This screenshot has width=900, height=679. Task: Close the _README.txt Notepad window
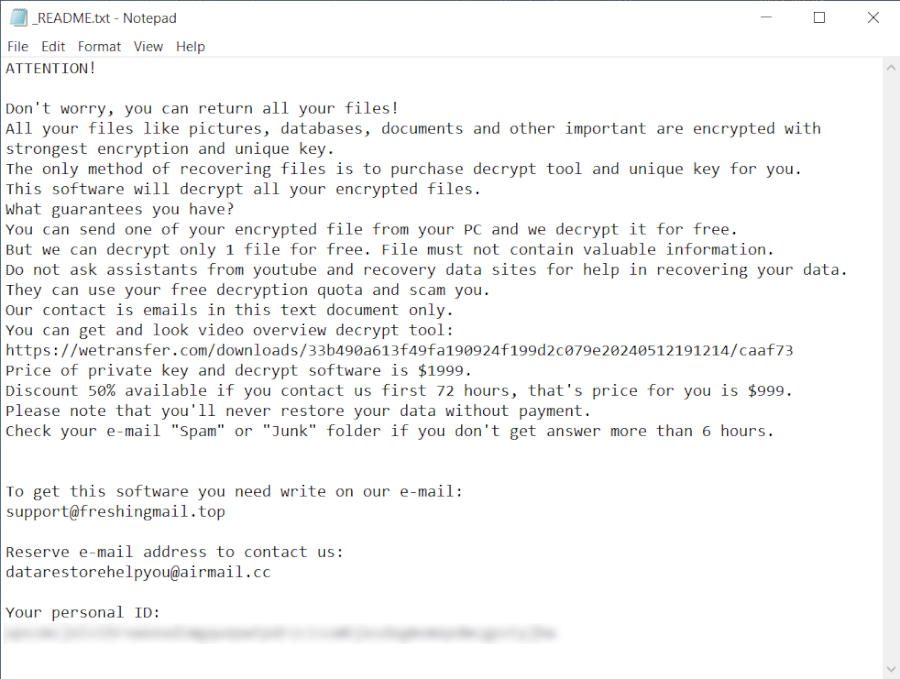pos(872,17)
